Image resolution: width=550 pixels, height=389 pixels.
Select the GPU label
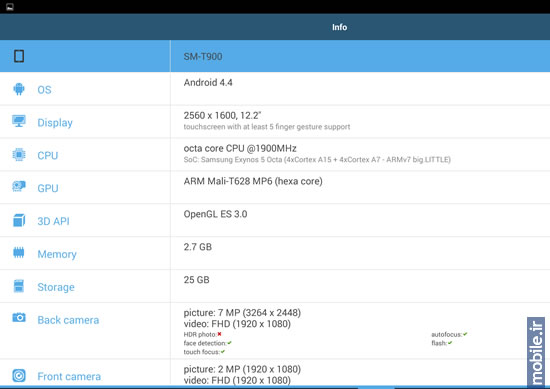point(48,188)
